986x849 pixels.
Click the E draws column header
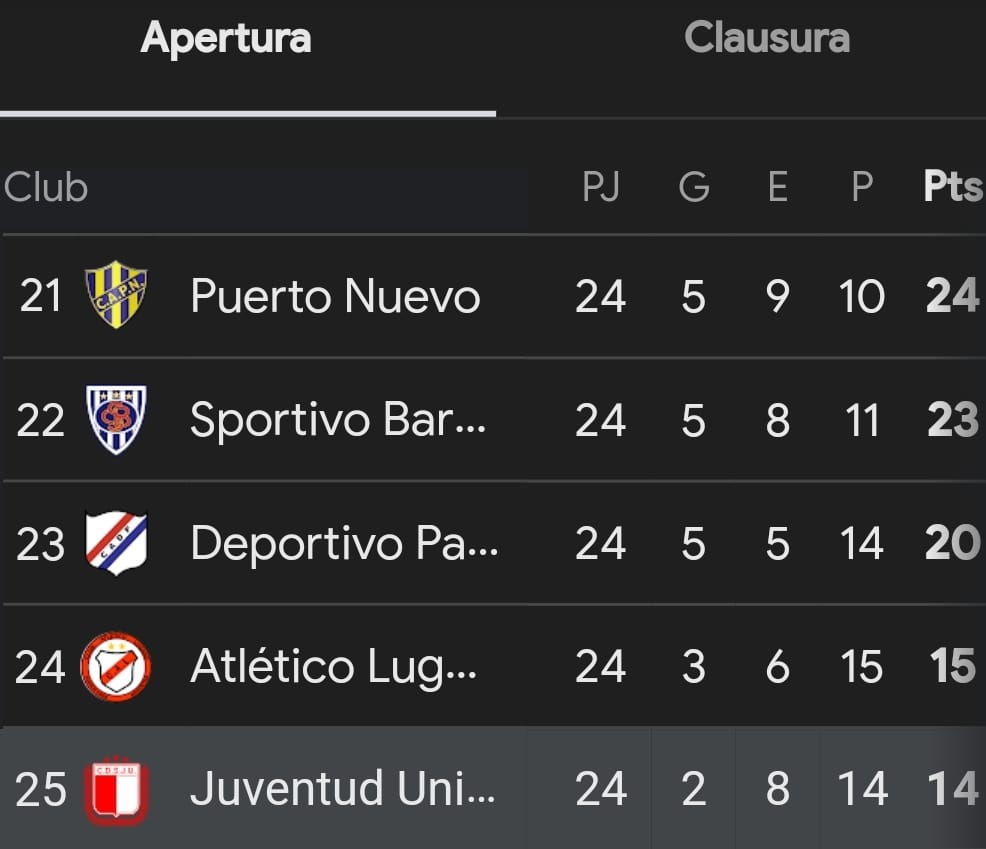tap(777, 187)
